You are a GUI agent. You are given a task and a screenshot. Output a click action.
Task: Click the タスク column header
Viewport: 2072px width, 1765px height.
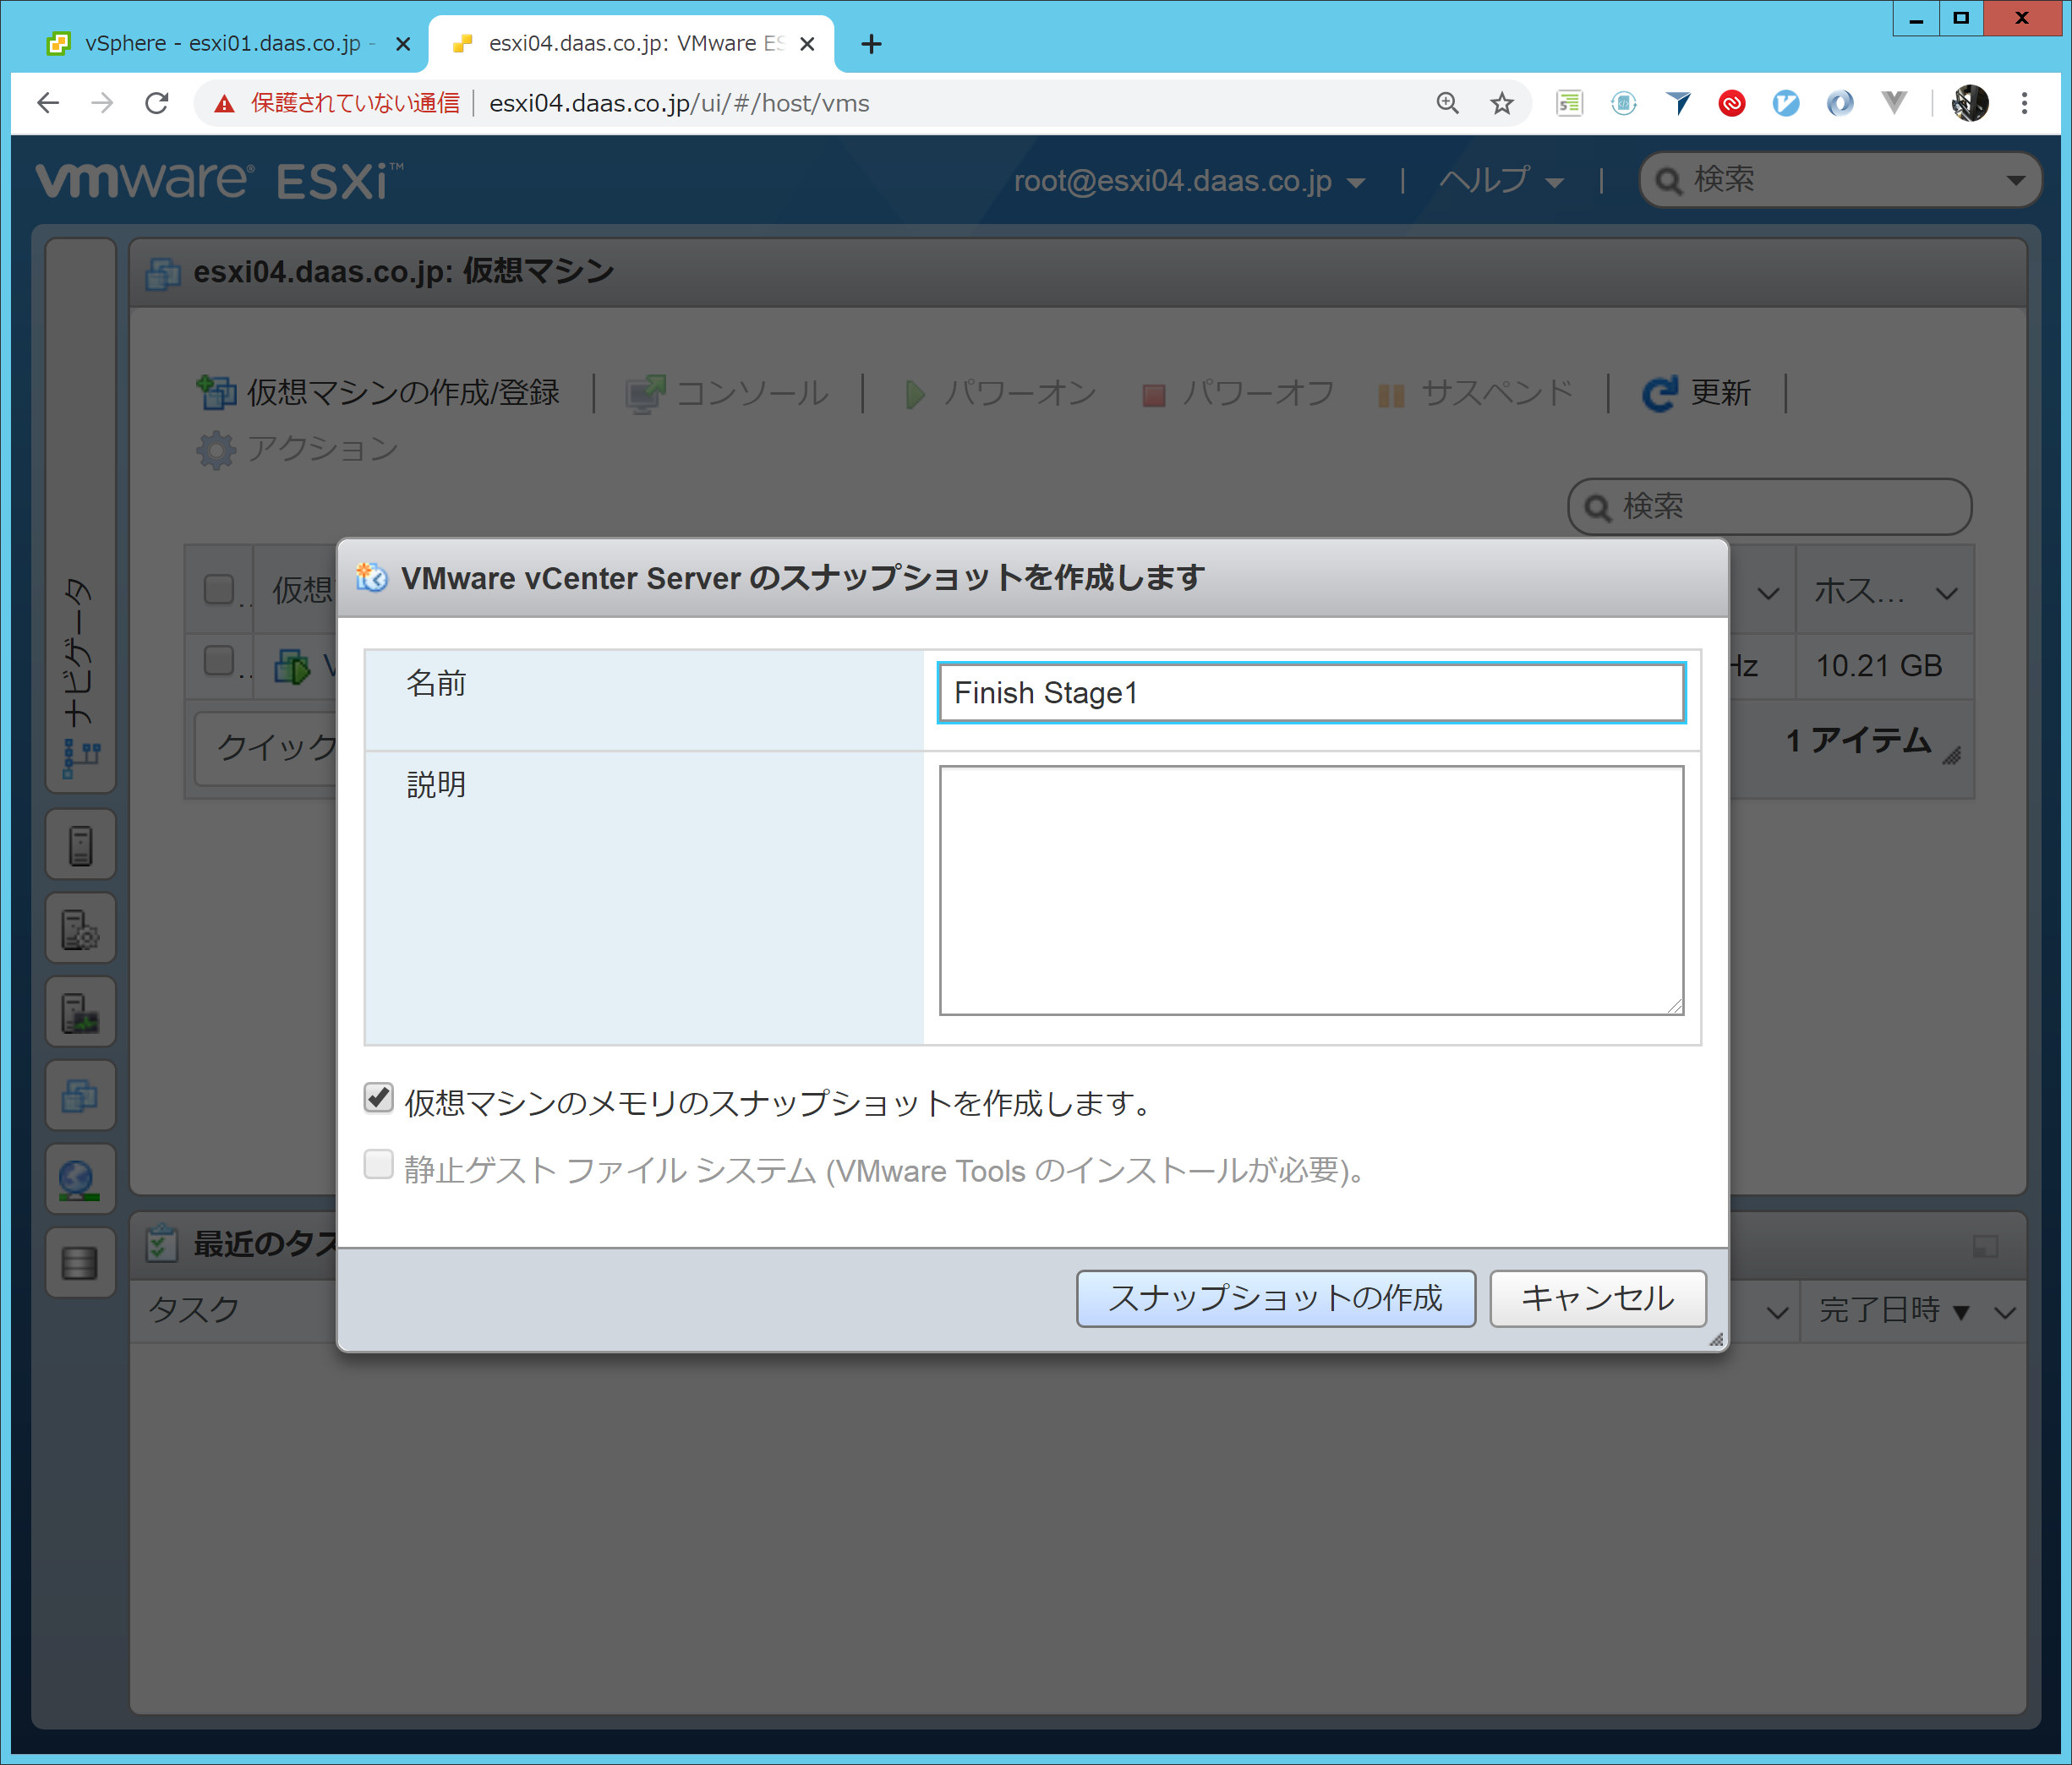pos(194,1310)
